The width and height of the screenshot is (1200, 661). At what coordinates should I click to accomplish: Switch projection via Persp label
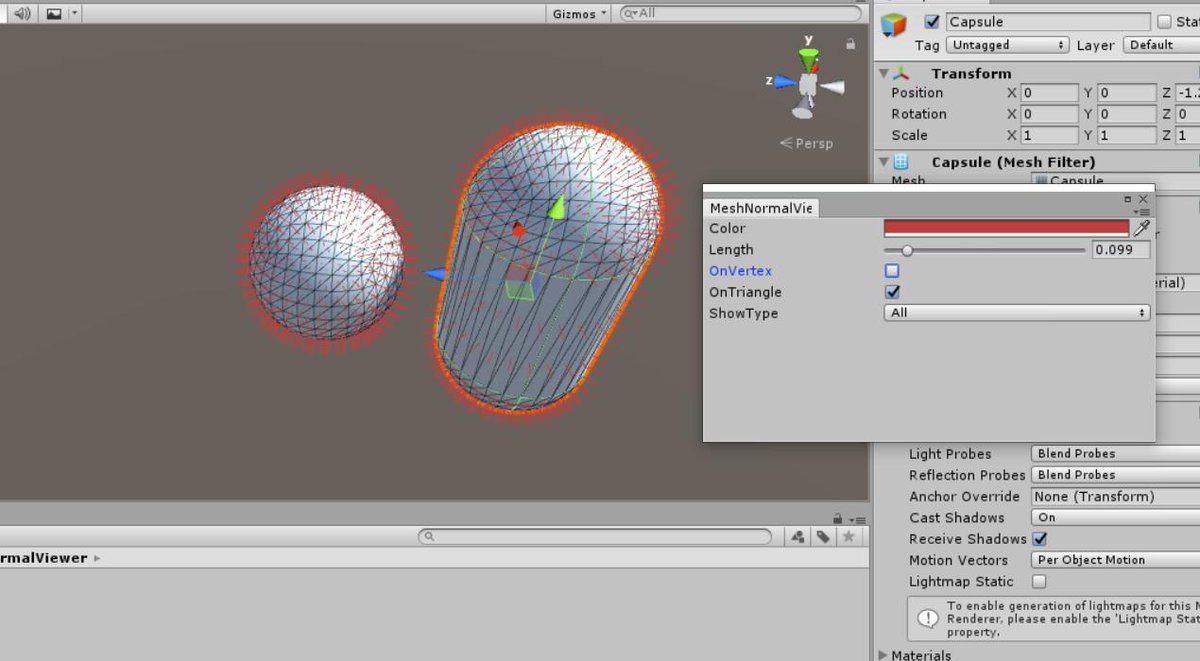[x=807, y=143]
